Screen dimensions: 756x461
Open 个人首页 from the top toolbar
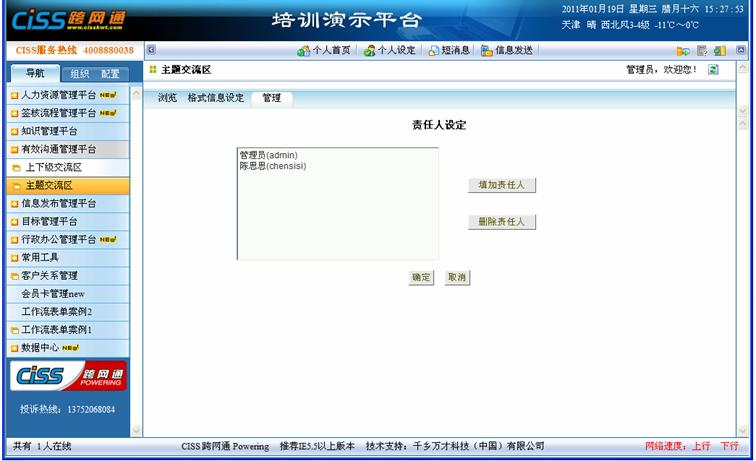pyautogui.click(x=324, y=50)
